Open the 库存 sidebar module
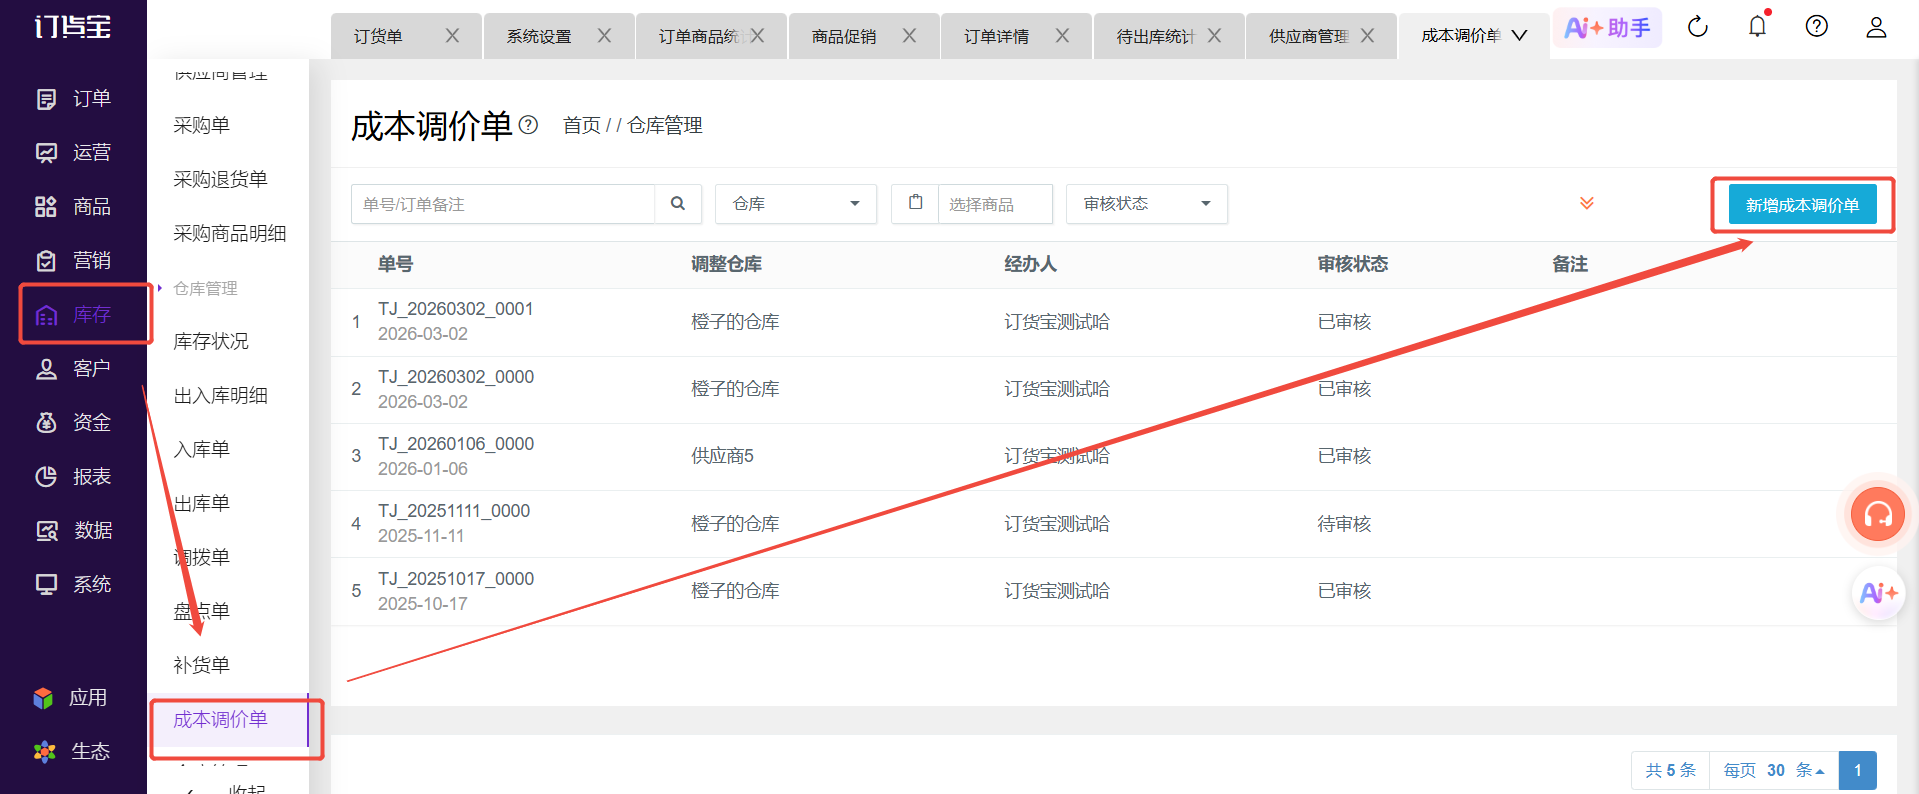This screenshot has height=794, width=1919. (73, 315)
